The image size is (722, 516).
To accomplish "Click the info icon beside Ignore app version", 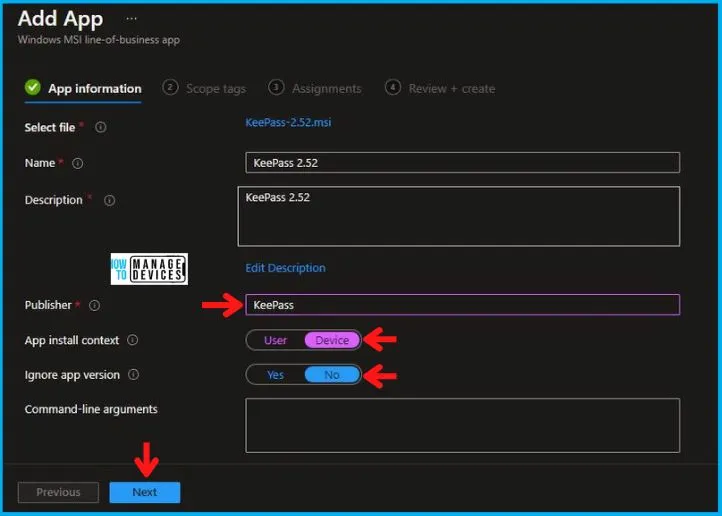I will click(x=134, y=375).
